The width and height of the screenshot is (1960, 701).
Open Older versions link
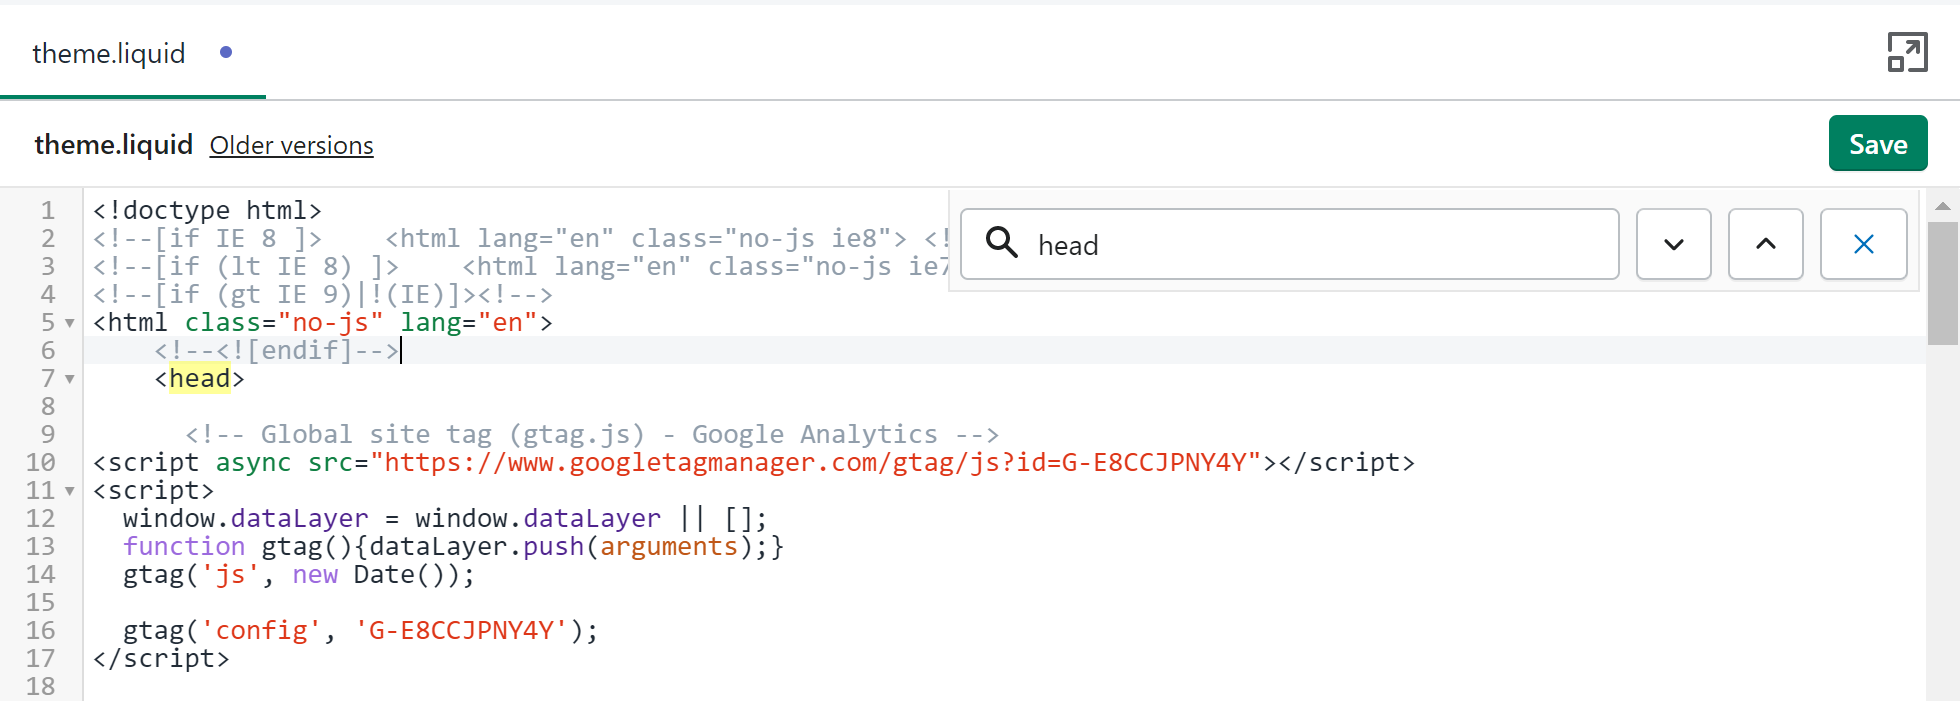291,146
